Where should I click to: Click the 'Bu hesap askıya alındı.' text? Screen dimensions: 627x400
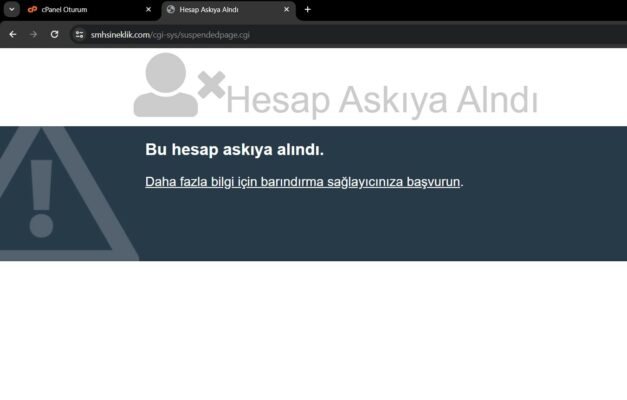point(234,150)
